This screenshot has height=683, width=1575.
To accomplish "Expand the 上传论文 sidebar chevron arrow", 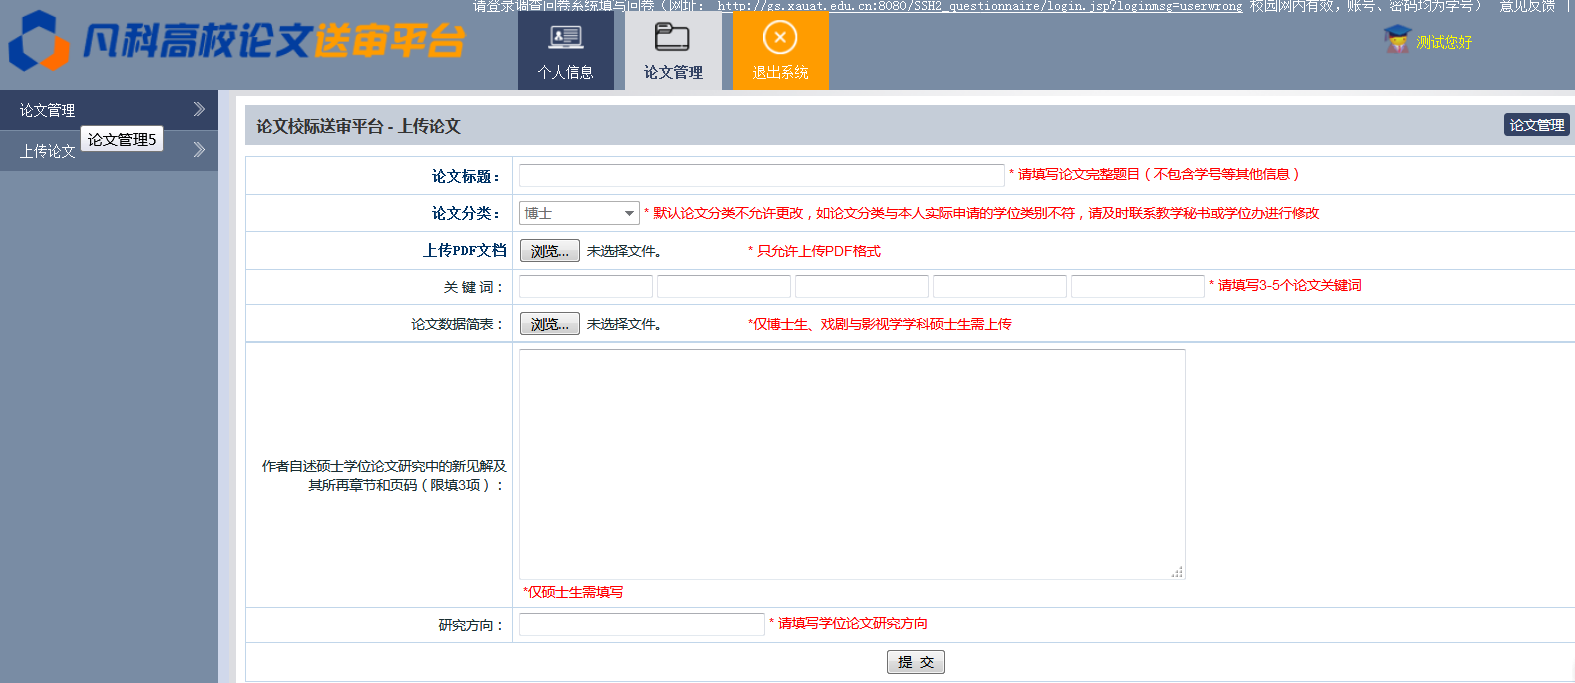I will pyautogui.click(x=199, y=150).
